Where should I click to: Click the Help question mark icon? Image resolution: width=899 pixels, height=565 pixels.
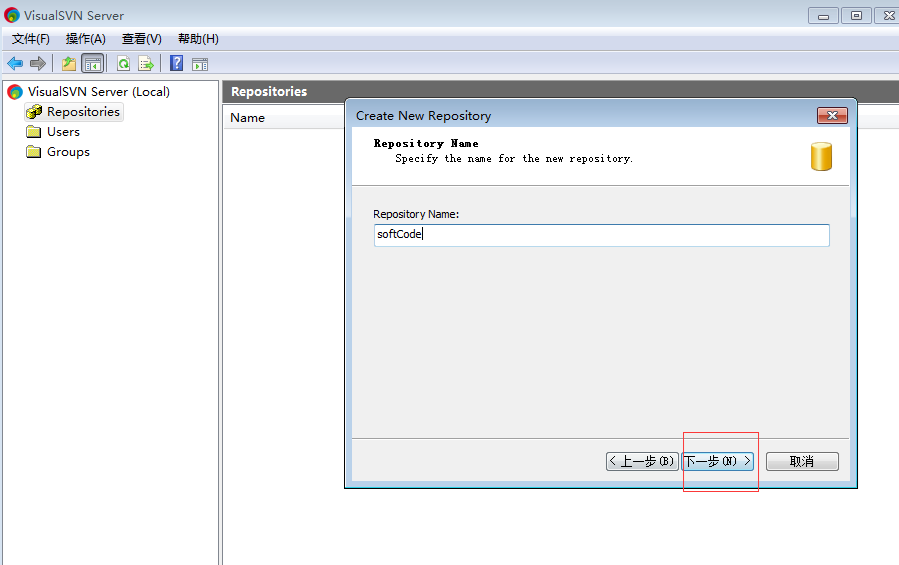coord(177,63)
